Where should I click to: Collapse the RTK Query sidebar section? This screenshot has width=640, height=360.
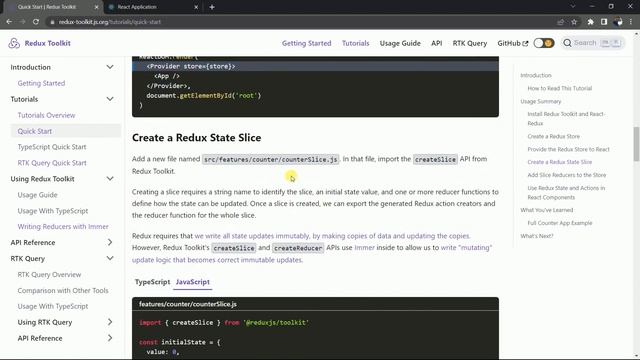pyautogui.click(x=110, y=258)
